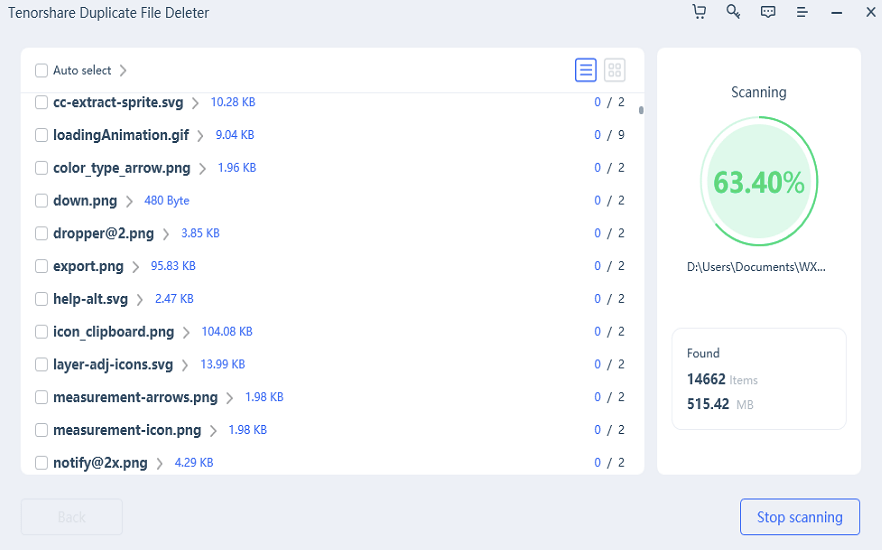This screenshot has height=550, width=882.
Task: Minimize the Duplicate File Deleter window
Action: [836, 13]
